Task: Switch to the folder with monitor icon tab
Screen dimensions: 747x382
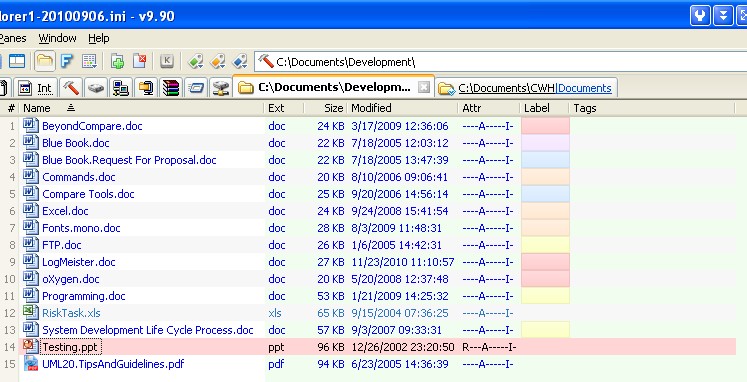Action: pos(146,88)
